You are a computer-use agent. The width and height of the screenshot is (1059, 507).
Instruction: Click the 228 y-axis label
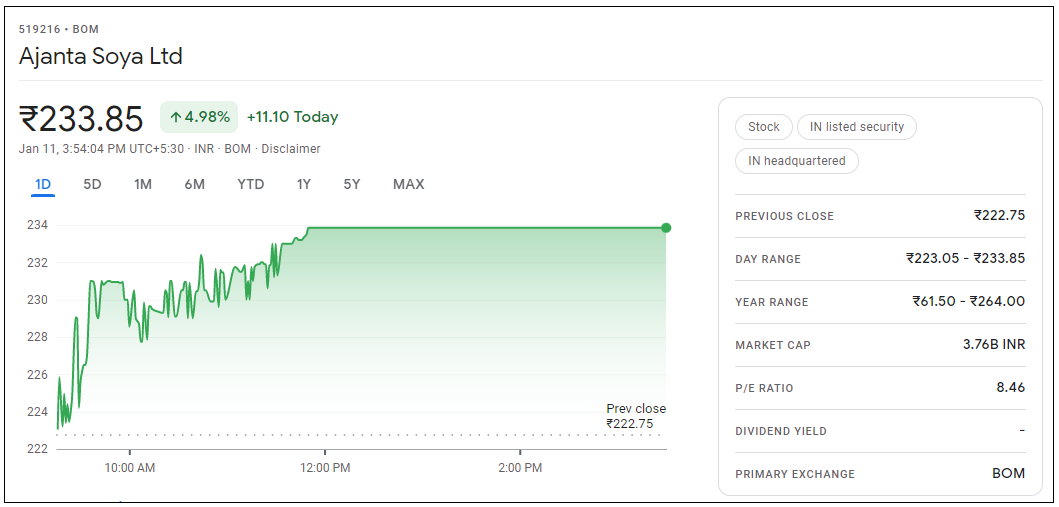pos(36,337)
